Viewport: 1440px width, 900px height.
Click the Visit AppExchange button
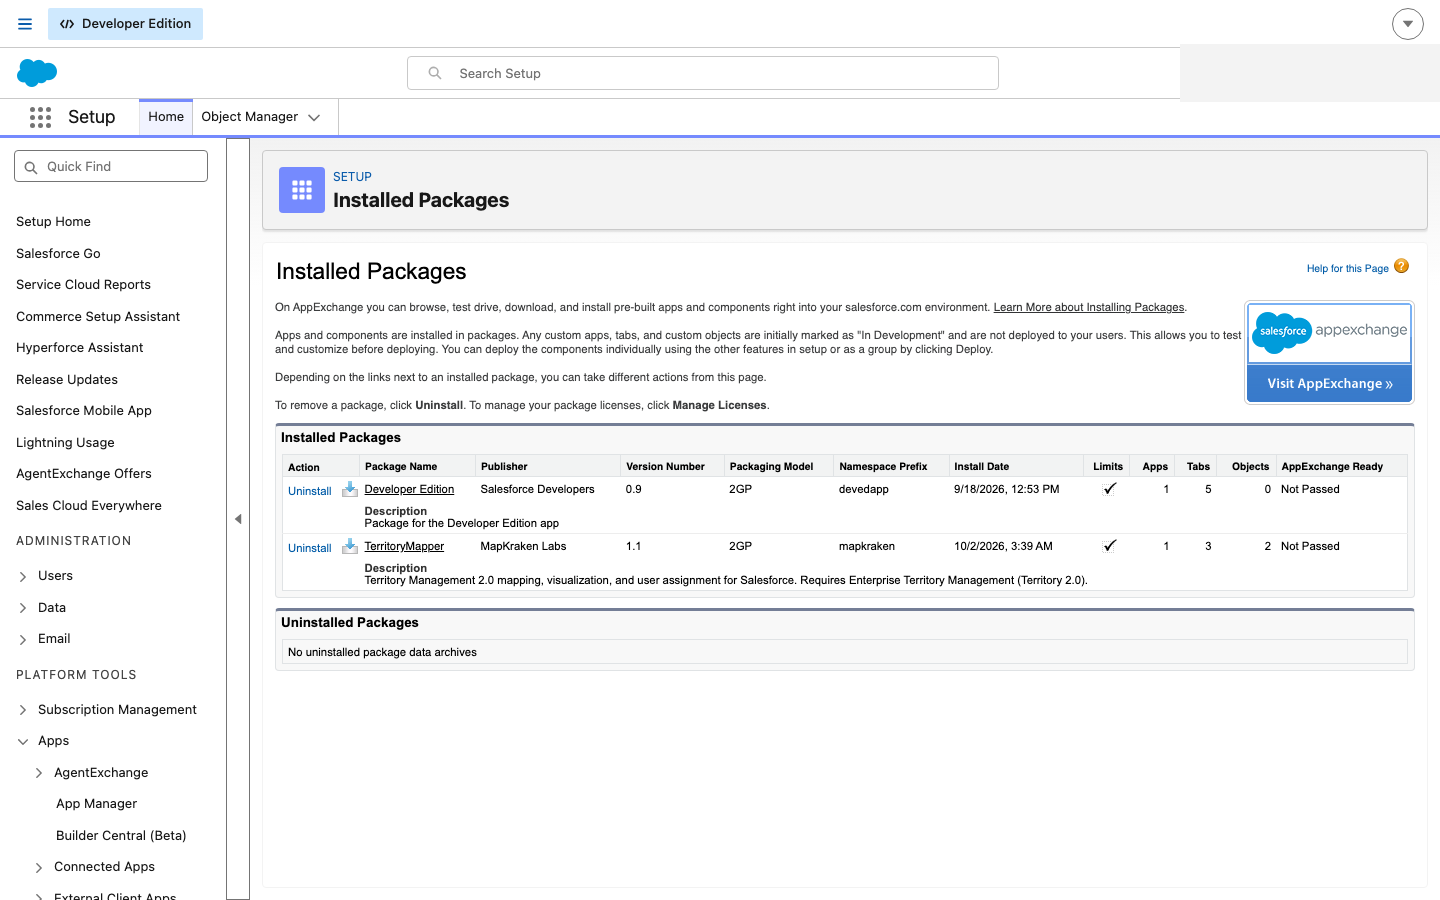coord(1330,384)
